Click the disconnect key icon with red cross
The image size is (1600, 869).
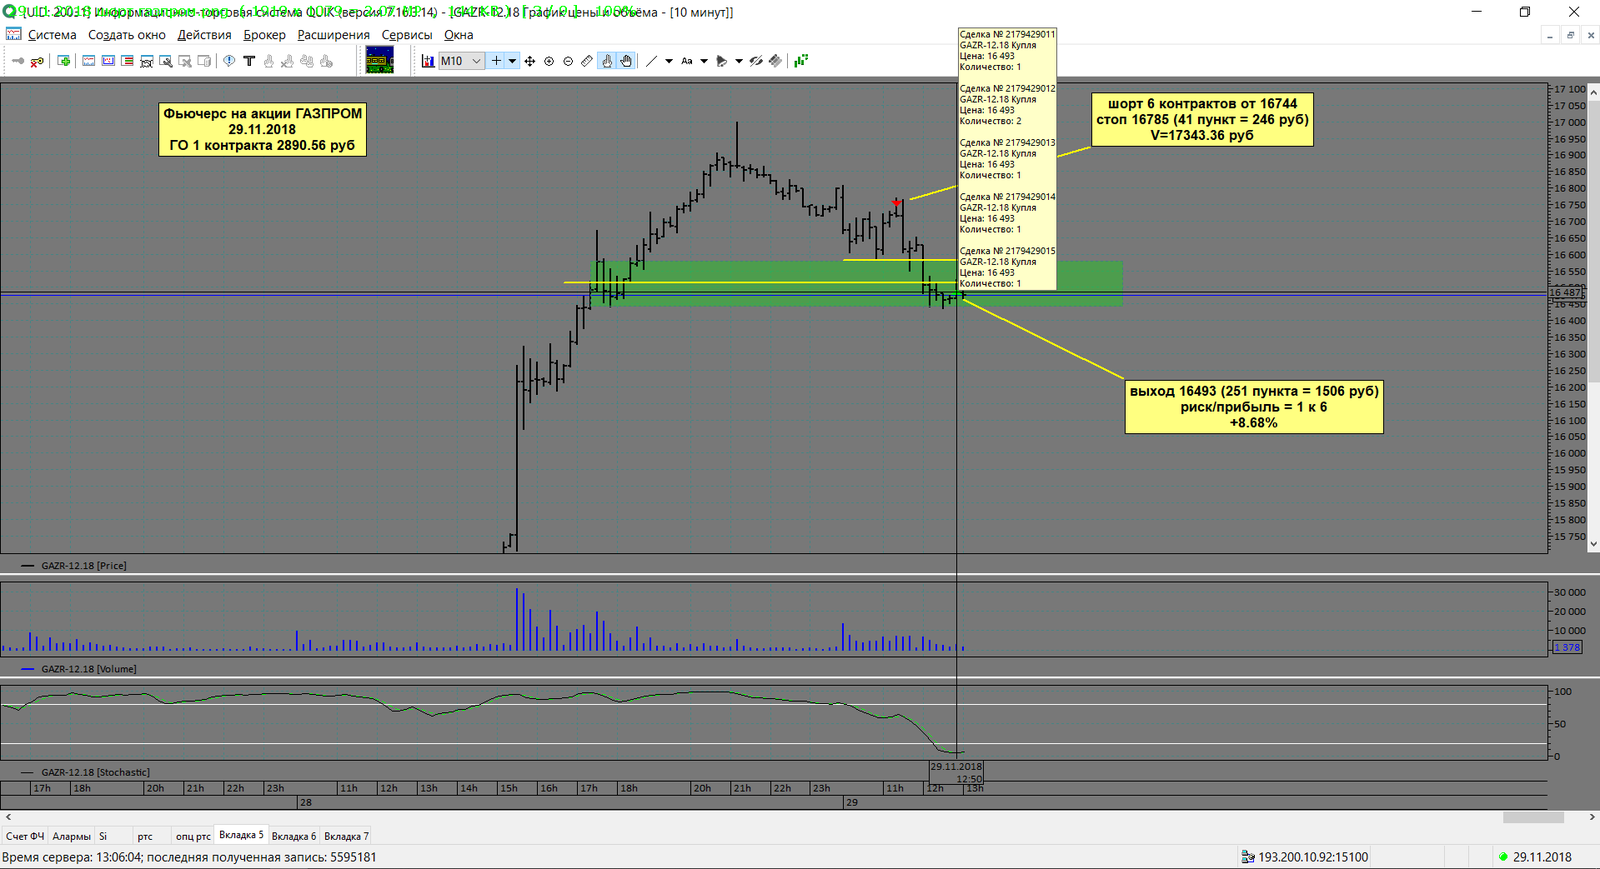[x=37, y=61]
